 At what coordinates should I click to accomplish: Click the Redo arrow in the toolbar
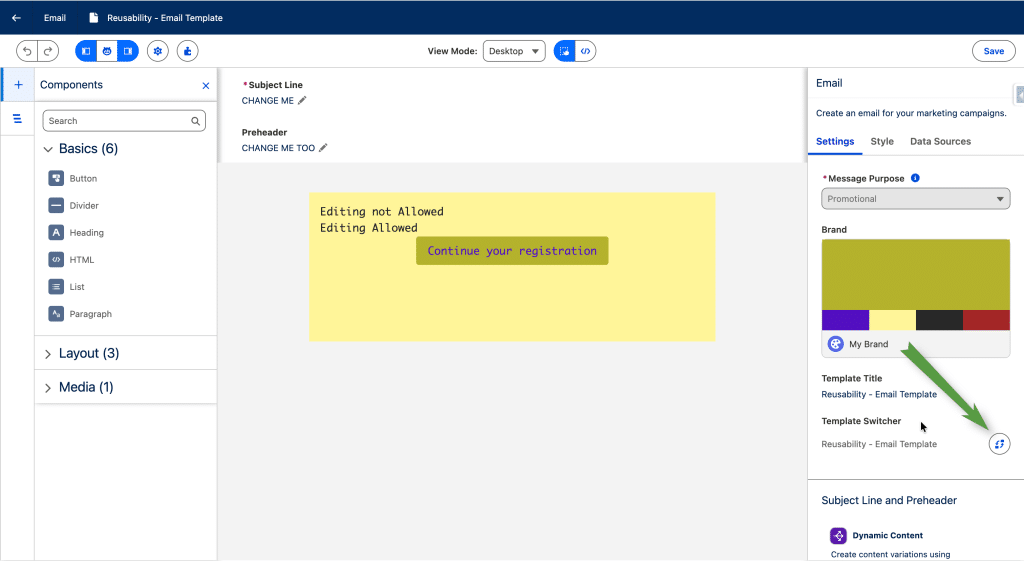coord(48,51)
